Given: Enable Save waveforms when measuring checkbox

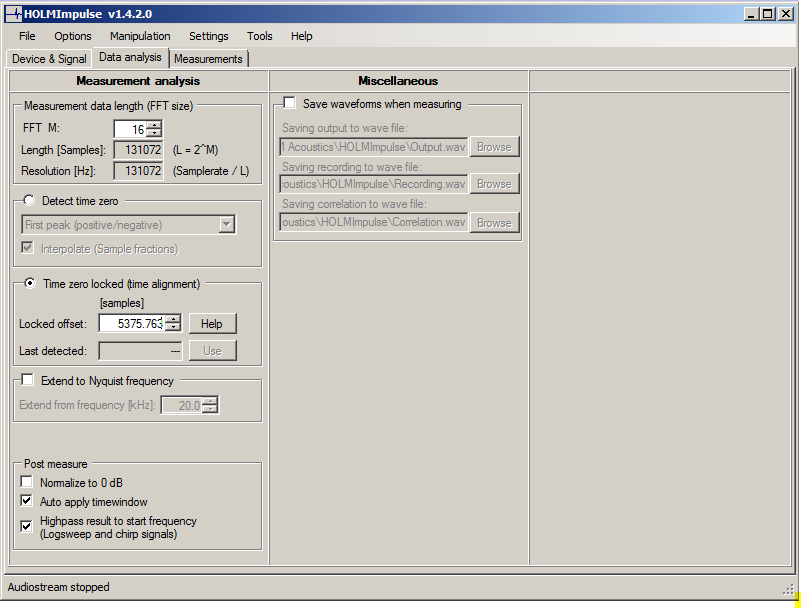Looking at the screenshot, I should tap(289, 103).
